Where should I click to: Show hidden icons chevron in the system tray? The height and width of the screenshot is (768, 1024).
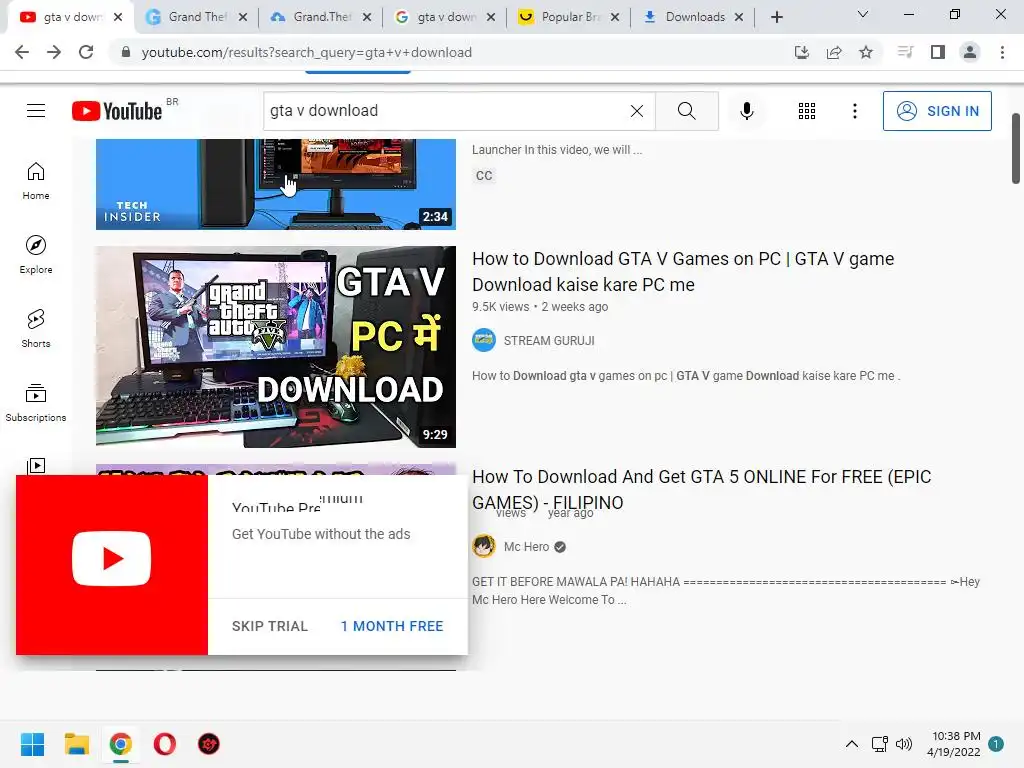click(852, 744)
